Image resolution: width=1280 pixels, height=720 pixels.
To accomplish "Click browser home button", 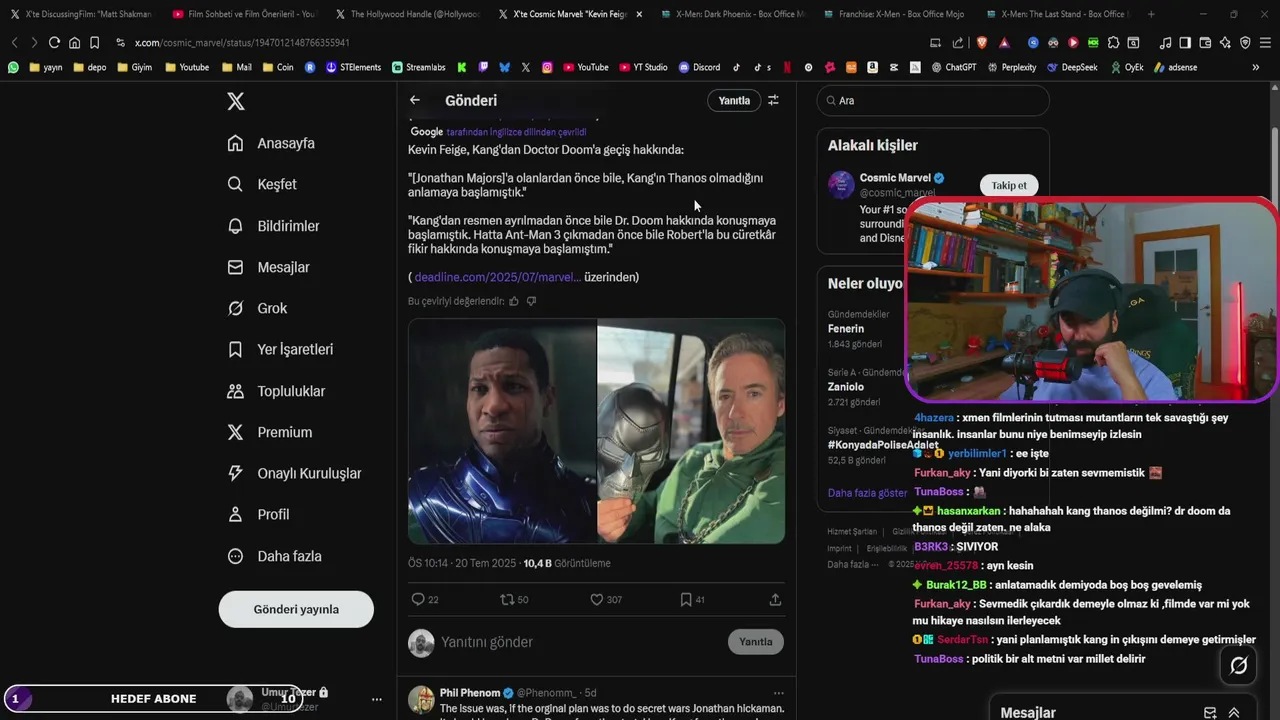I will (74, 42).
